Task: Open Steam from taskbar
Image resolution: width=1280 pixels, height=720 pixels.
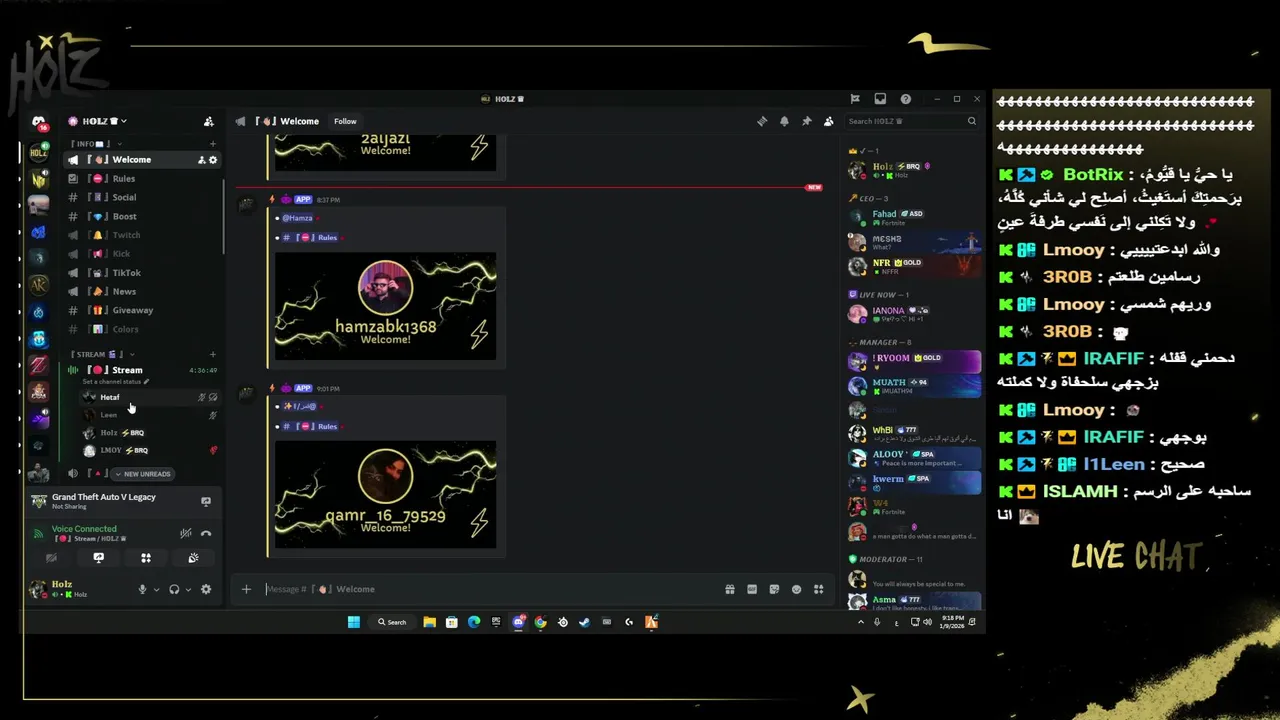Action: pyautogui.click(x=584, y=622)
